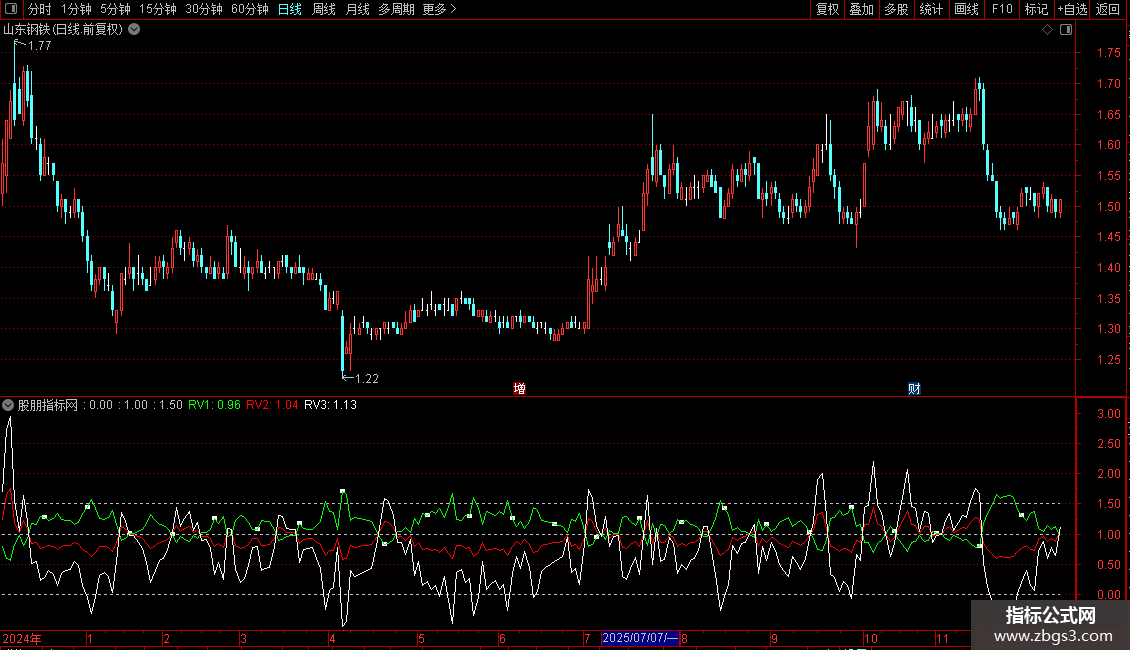Screen dimensions: 1130x650
Task: Switch to the 月线 monthly tab
Action: tap(357, 9)
